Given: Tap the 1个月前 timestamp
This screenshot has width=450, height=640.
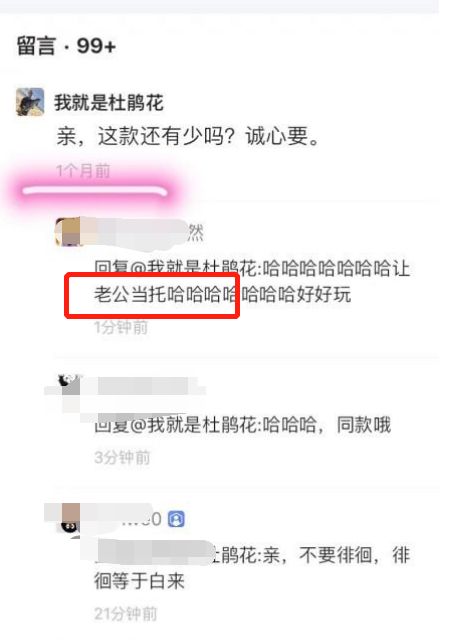Looking at the screenshot, I should click(83, 171).
